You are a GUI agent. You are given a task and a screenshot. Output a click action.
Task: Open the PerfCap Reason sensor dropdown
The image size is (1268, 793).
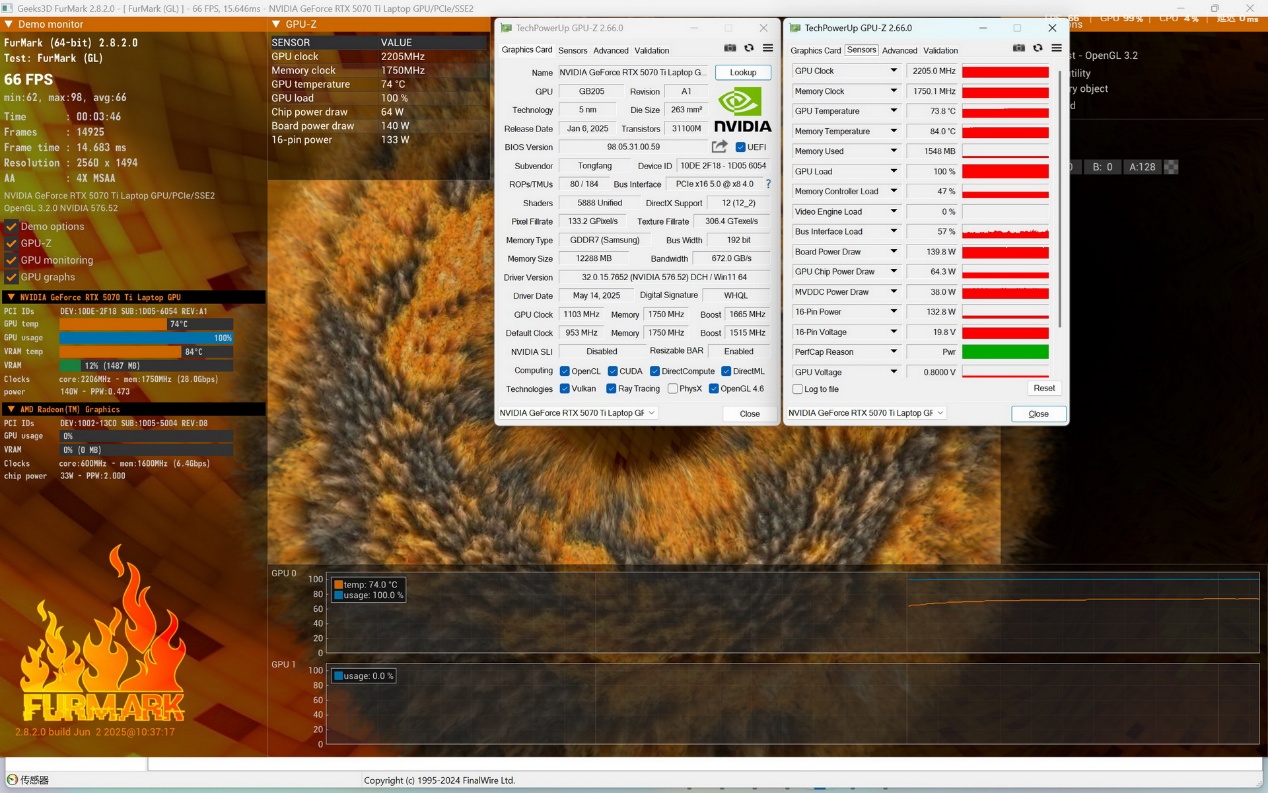894,352
